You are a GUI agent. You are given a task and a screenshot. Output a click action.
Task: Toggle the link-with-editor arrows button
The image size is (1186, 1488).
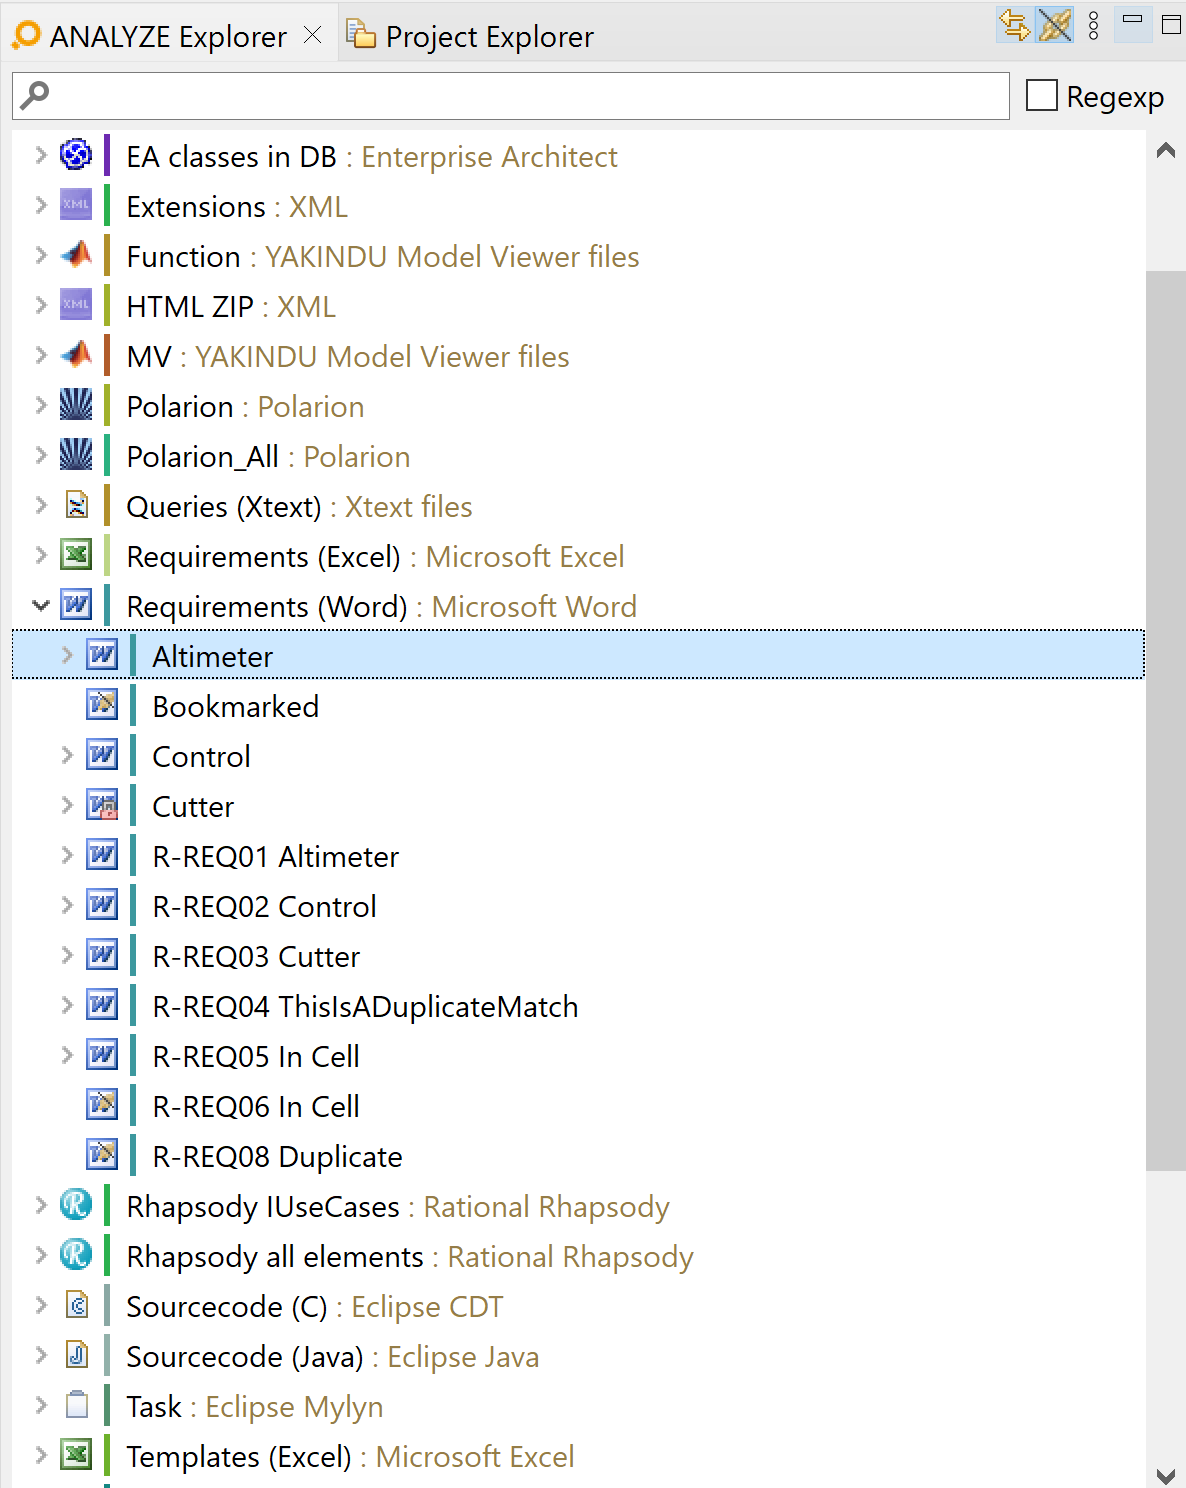pos(1015,25)
